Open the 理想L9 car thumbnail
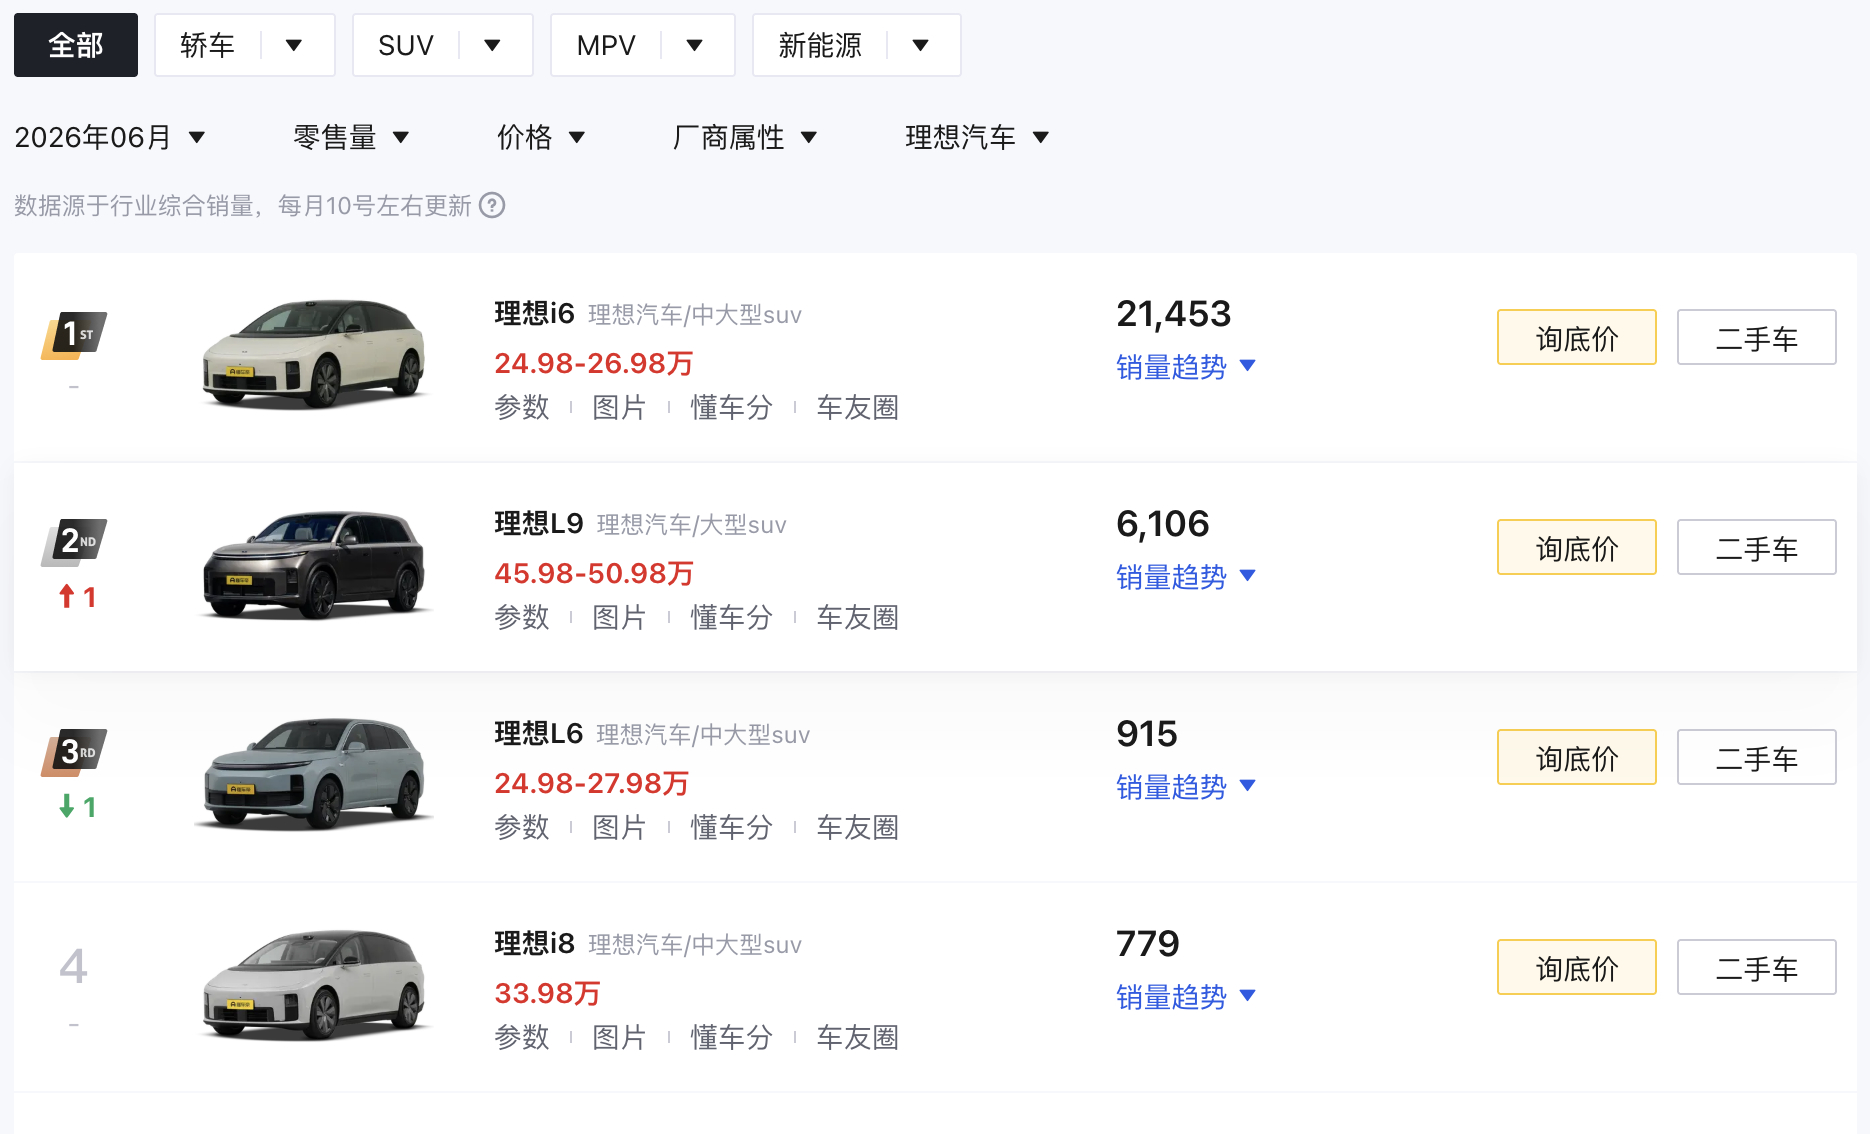The width and height of the screenshot is (1870, 1134). (315, 564)
